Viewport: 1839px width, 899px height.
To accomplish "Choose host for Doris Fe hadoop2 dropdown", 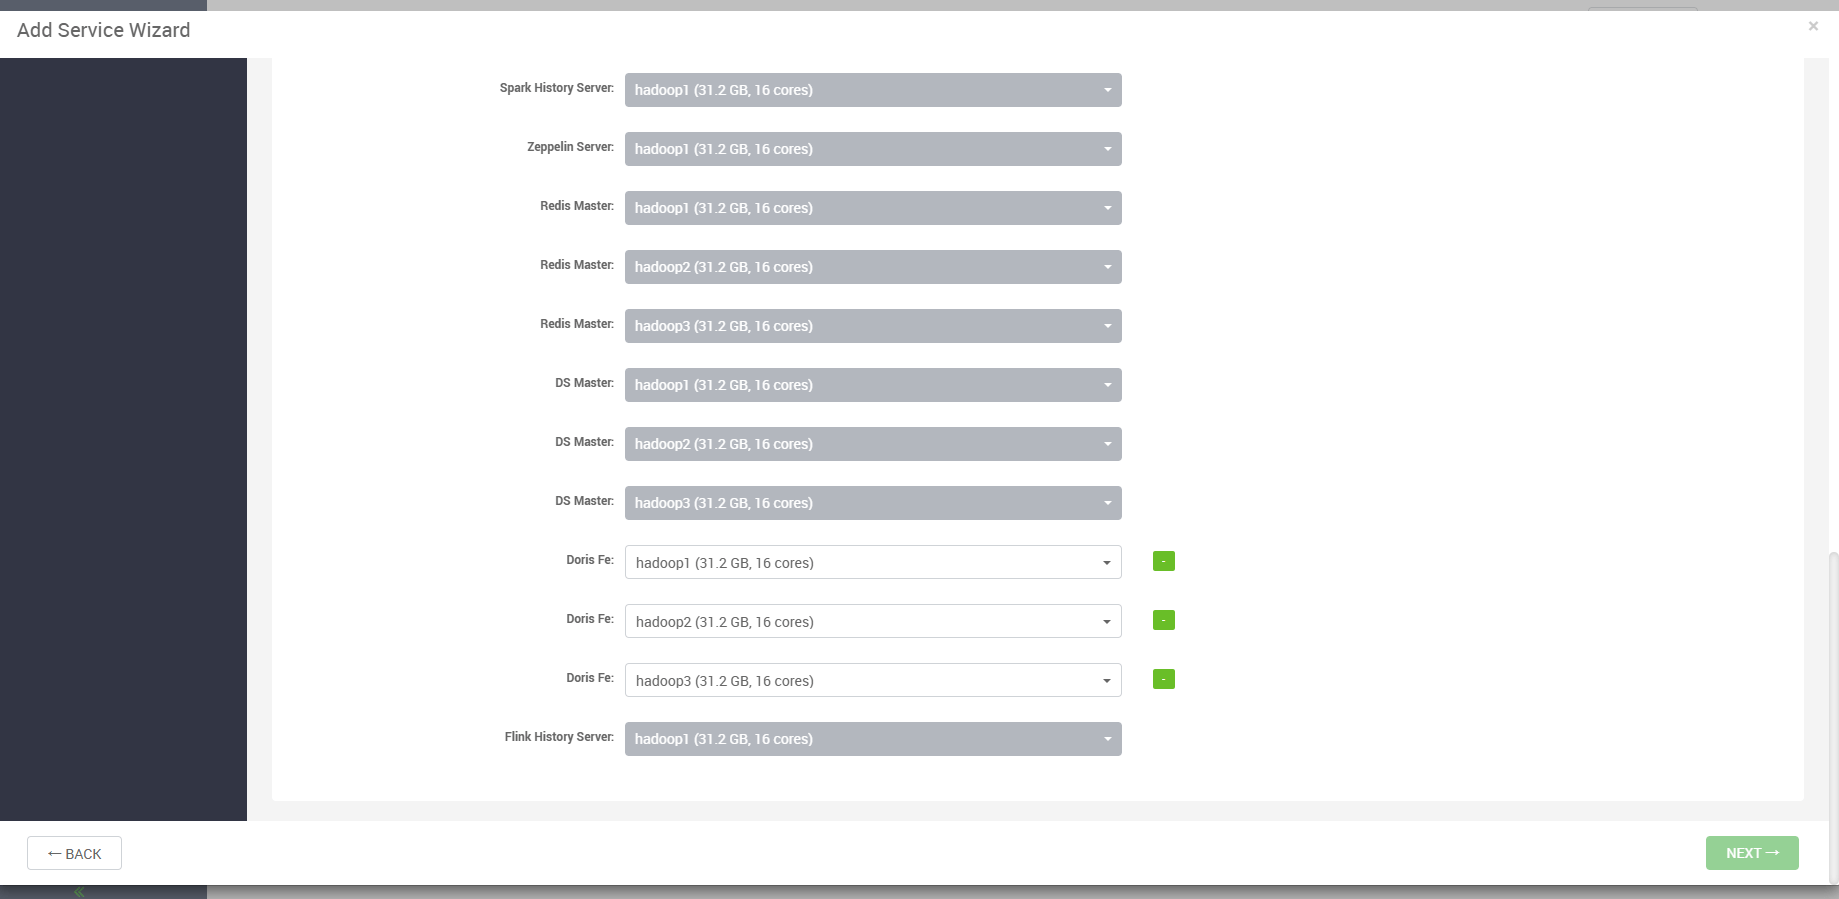I will pos(872,621).
